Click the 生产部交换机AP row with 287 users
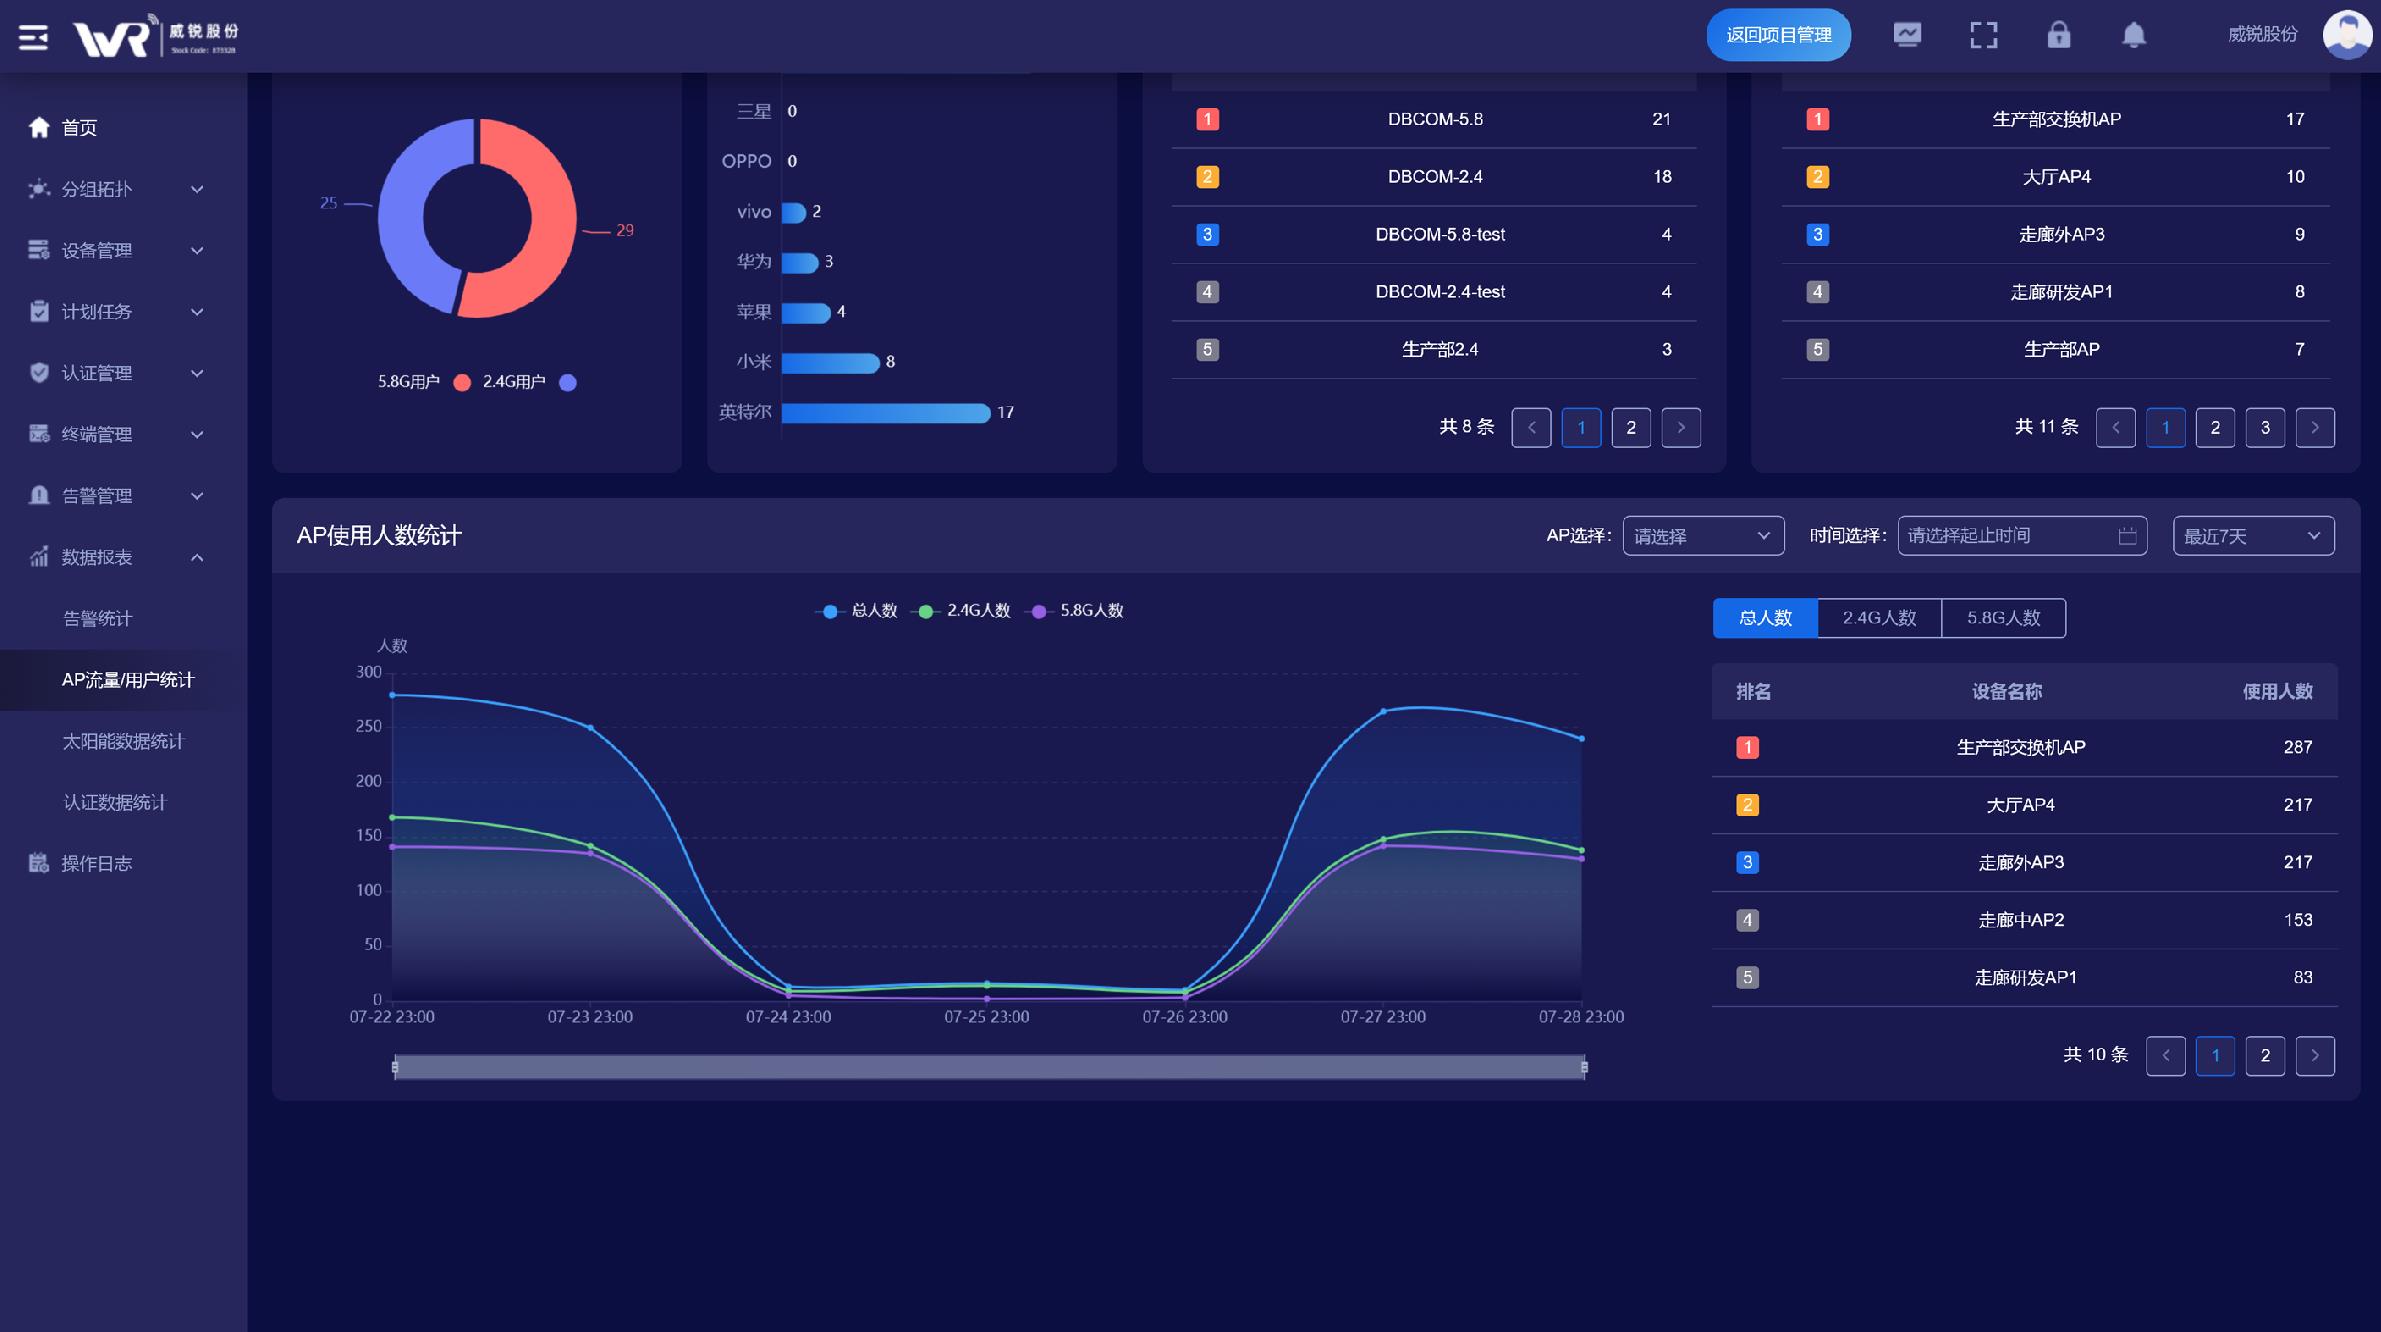This screenshot has height=1332, width=2381. click(2024, 747)
